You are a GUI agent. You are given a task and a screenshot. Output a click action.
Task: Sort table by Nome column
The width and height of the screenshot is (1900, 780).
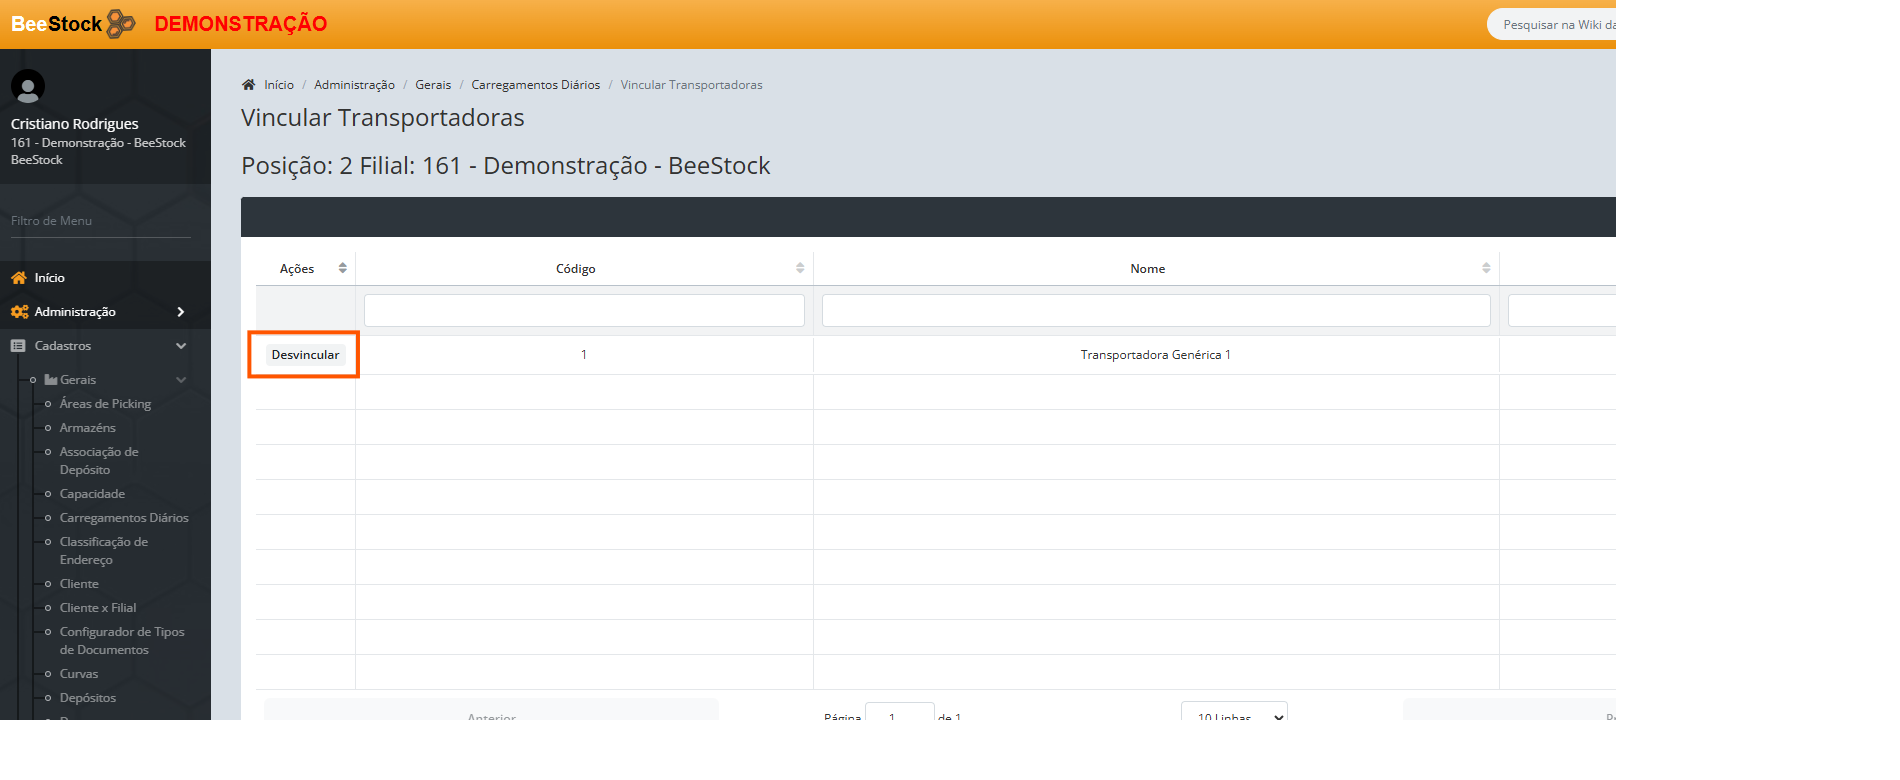(1485, 268)
